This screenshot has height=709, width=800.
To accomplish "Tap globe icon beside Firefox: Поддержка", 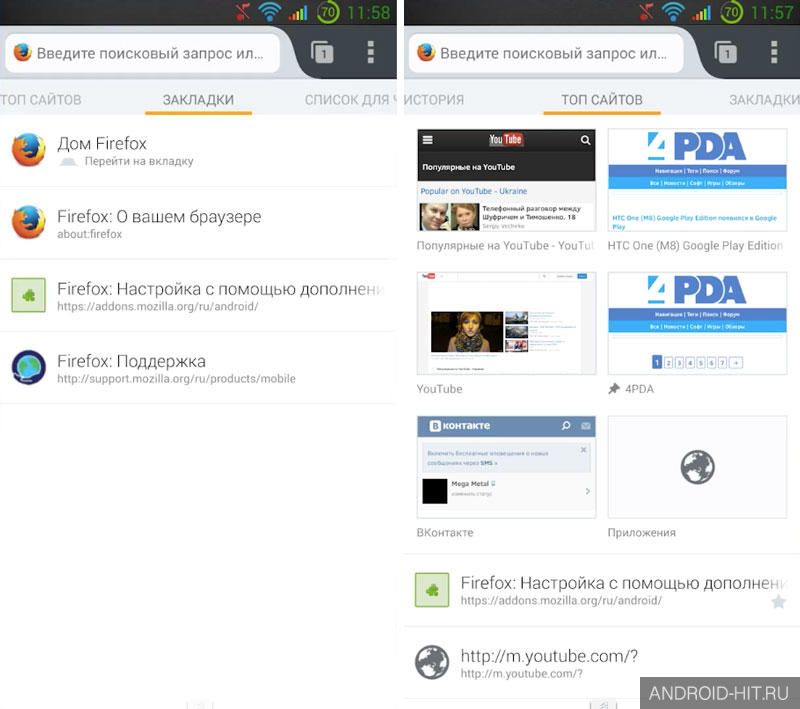I will 29,367.
